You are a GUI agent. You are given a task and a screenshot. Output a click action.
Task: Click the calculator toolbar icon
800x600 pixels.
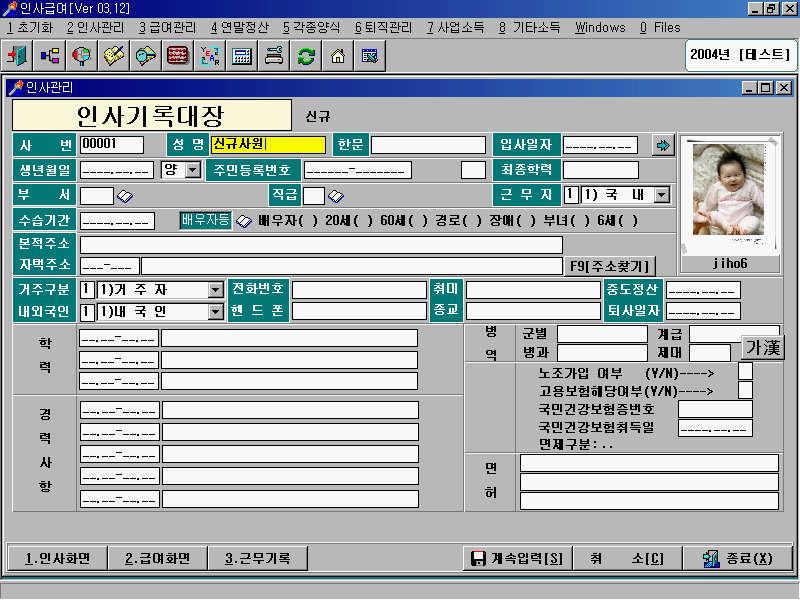click(242, 55)
